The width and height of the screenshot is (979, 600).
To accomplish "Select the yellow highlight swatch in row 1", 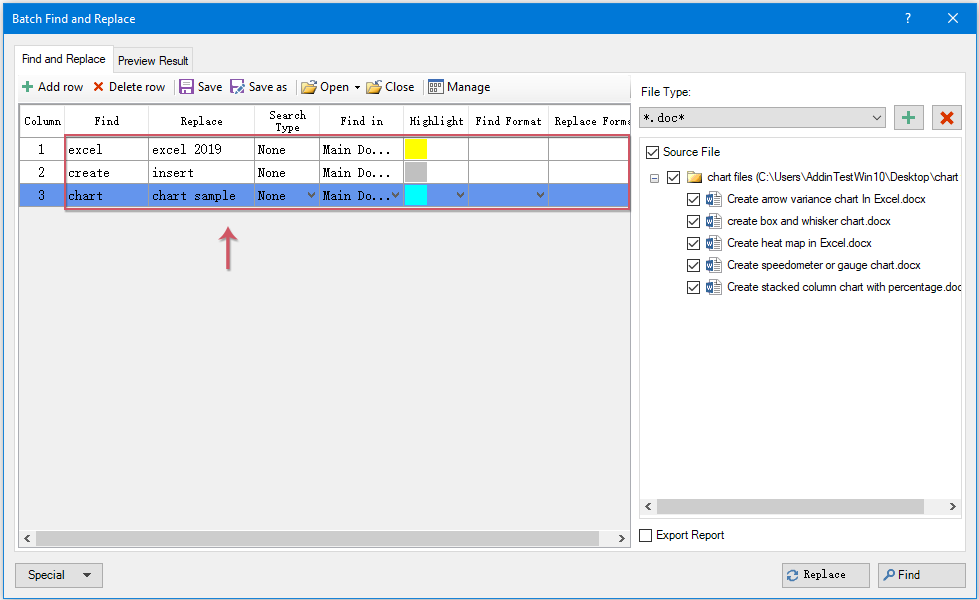I will click(416, 149).
